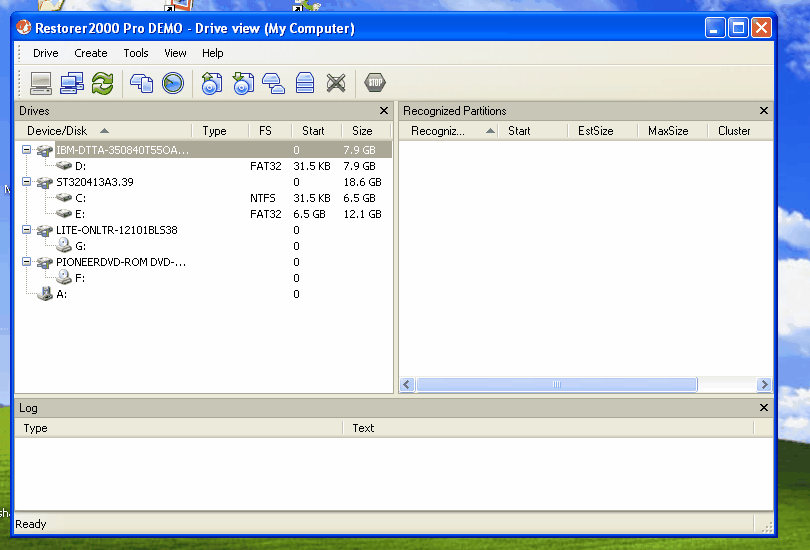810x550 pixels.
Task: Click the volume icon next to E:
Action: [64, 214]
